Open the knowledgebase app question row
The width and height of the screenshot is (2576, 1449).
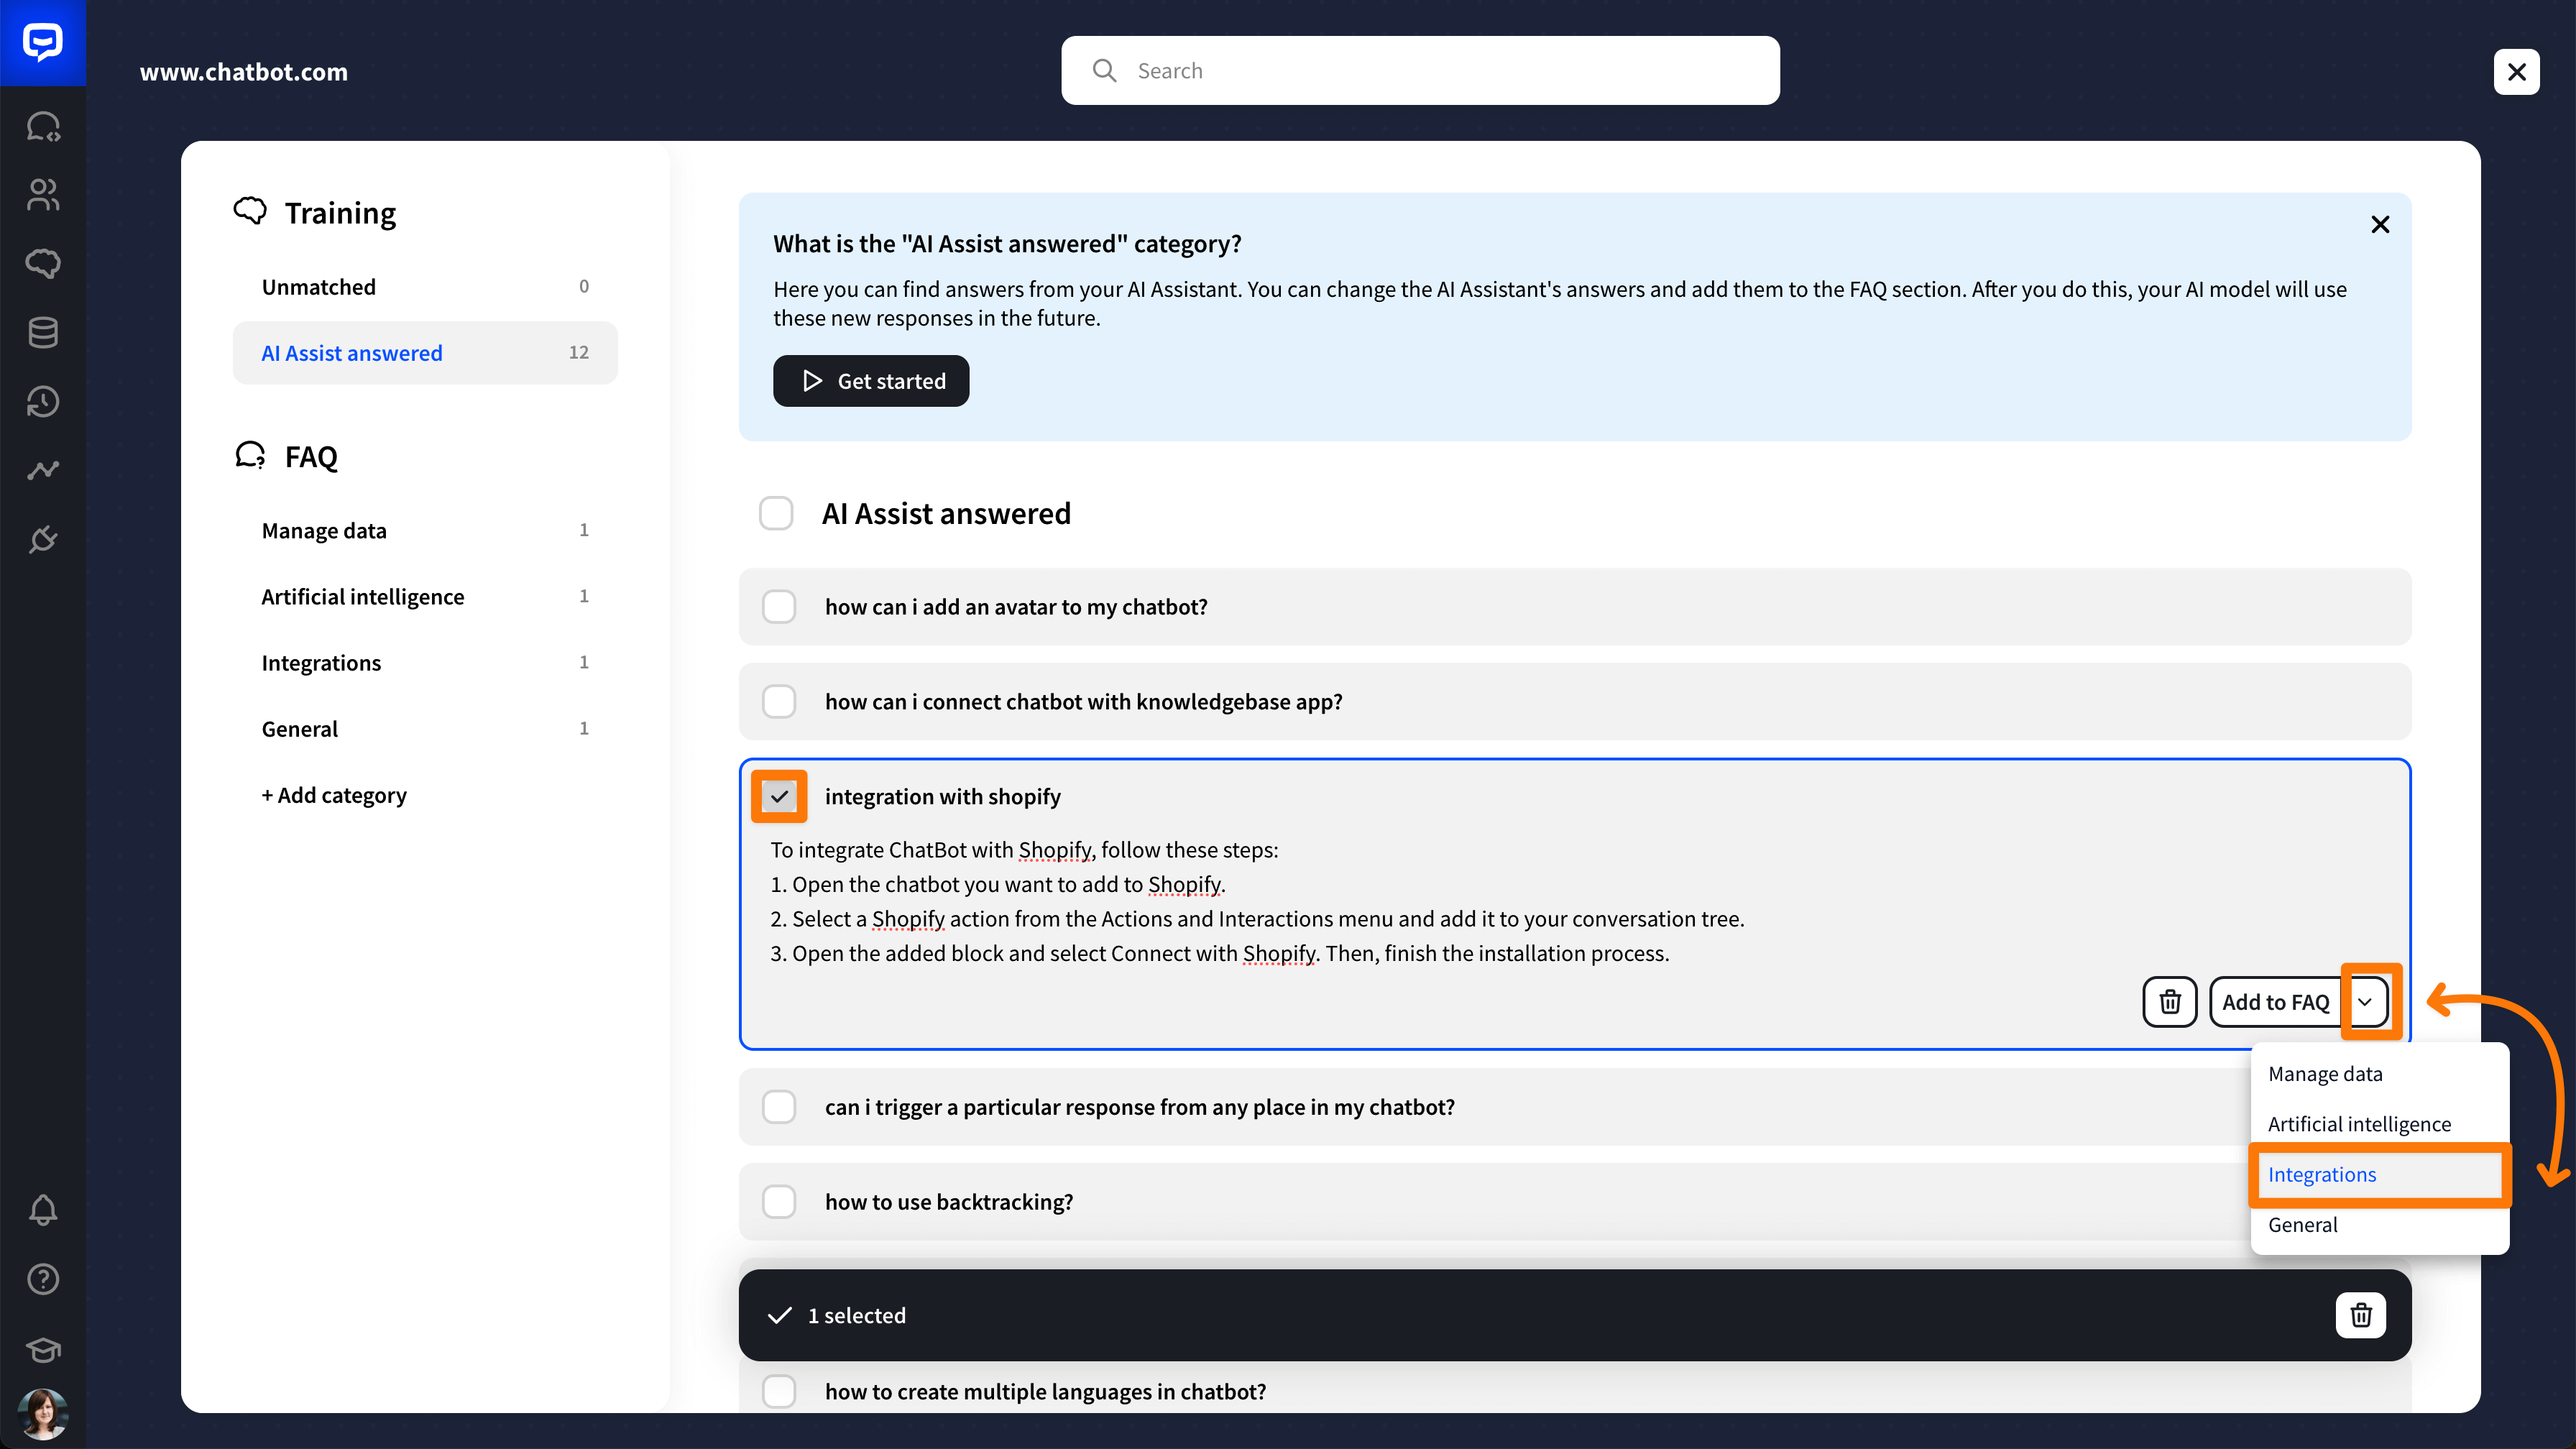coord(1575,702)
